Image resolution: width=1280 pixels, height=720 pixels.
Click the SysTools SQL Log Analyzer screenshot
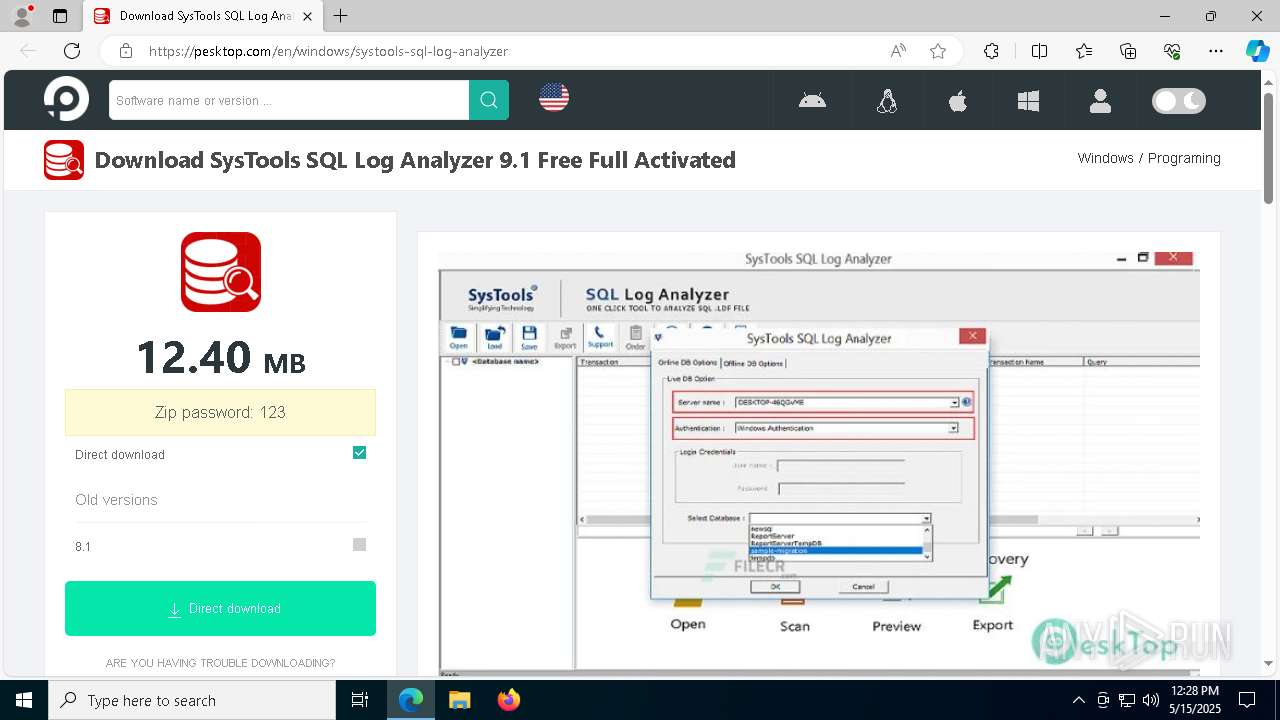[x=819, y=465]
